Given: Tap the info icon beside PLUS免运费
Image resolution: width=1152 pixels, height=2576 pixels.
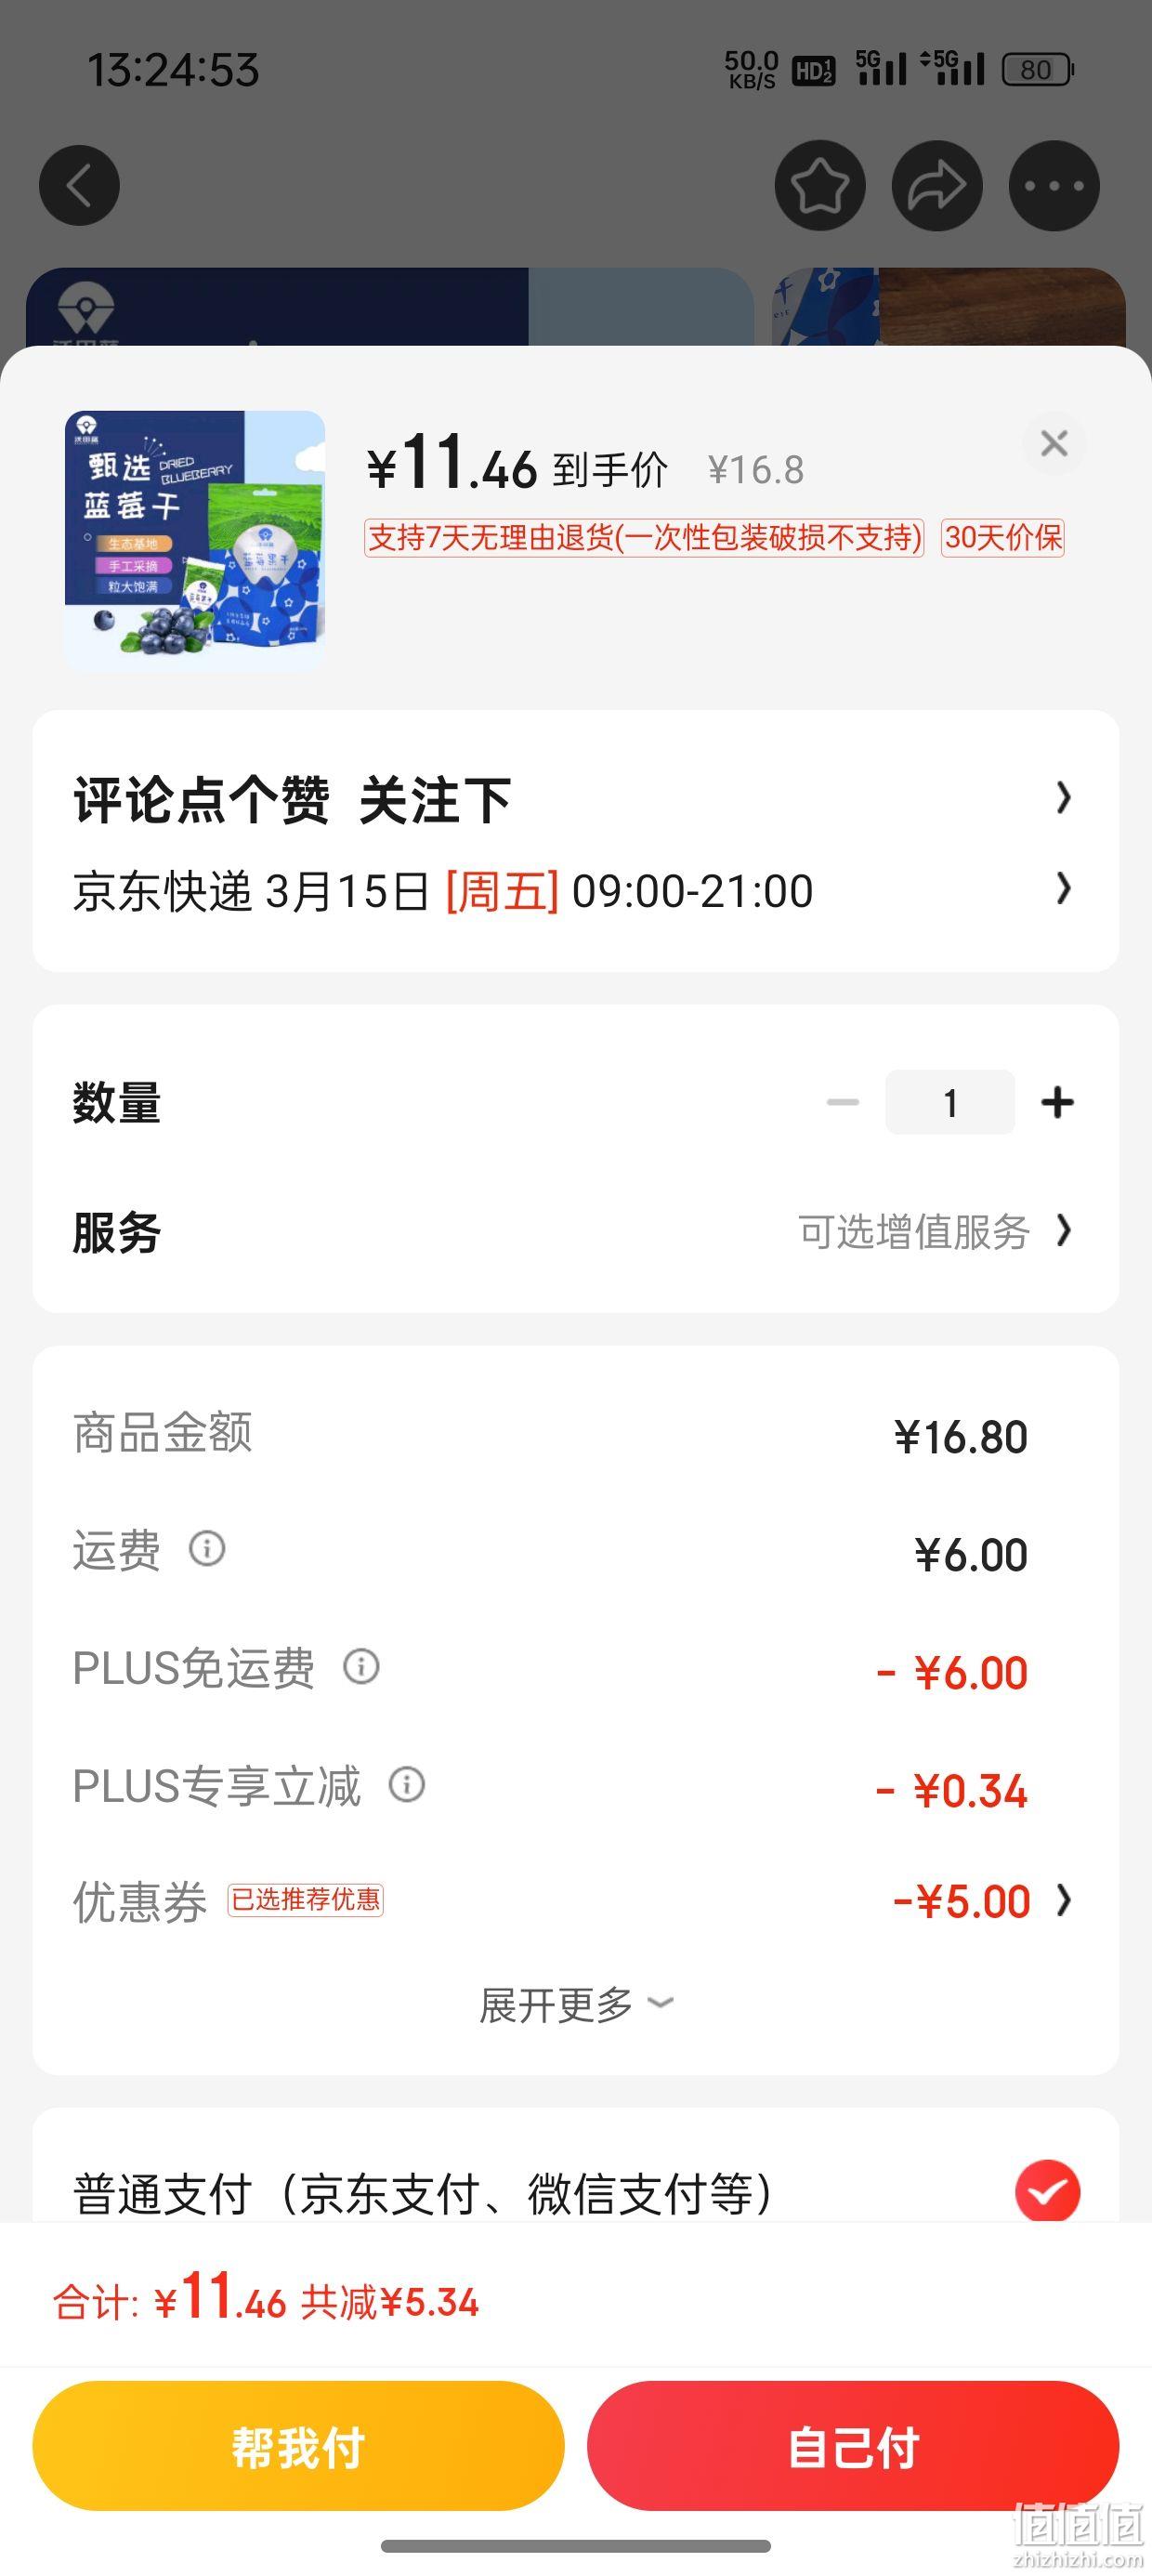Looking at the screenshot, I should [361, 1666].
